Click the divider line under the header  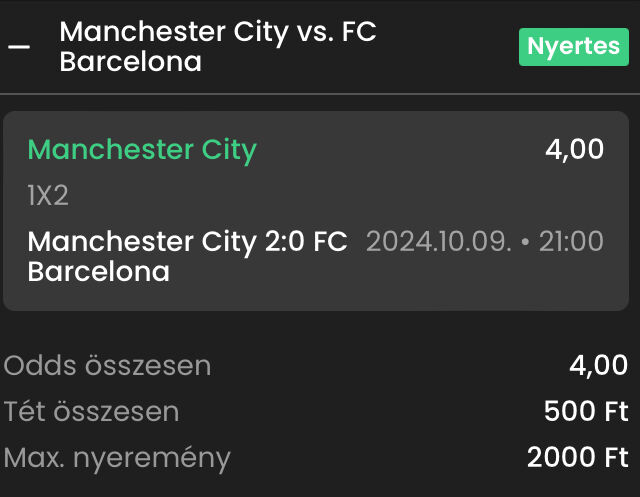click(x=320, y=94)
